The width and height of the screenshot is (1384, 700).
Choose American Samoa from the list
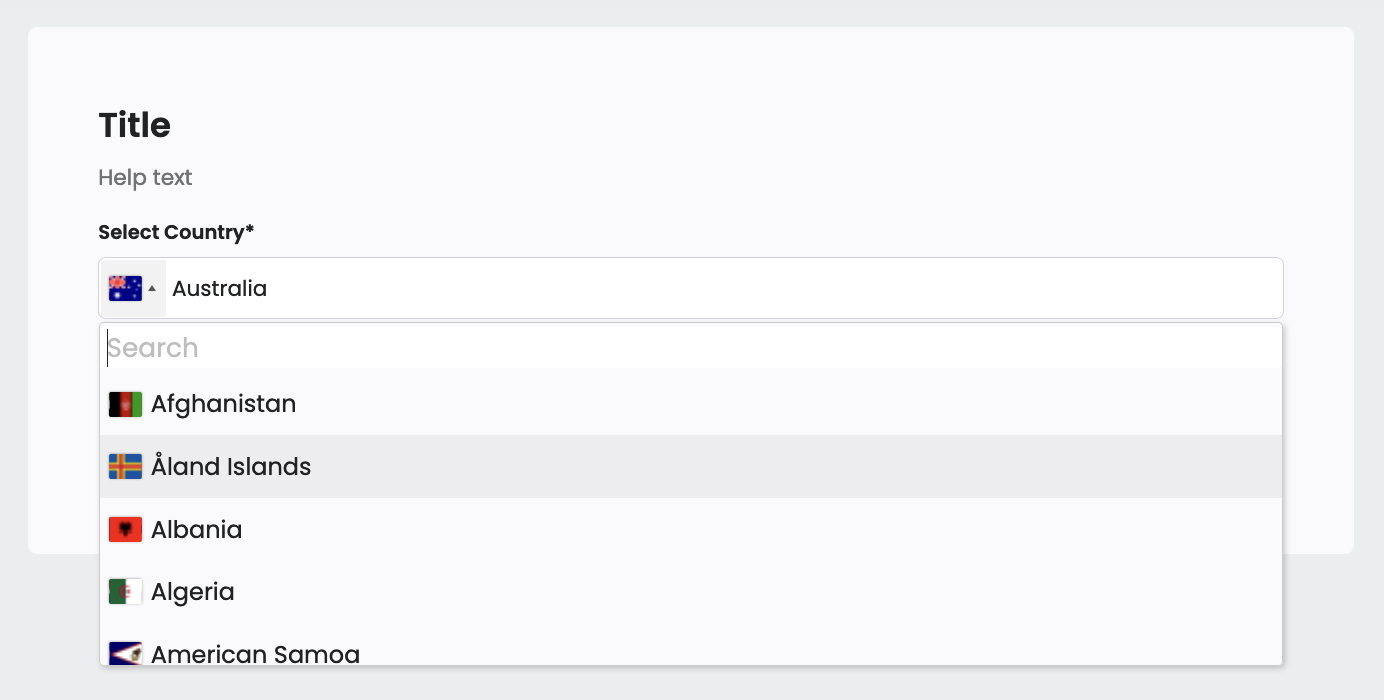point(255,654)
